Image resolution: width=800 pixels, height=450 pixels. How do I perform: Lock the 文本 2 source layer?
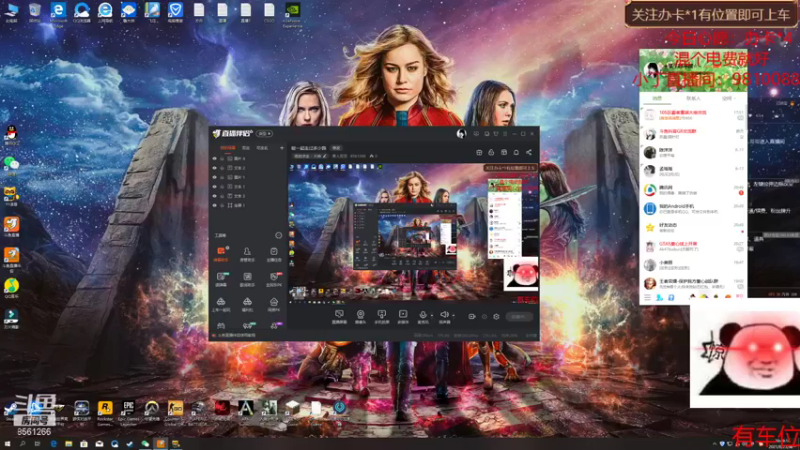pyautogui.click(x=222, y=168)
